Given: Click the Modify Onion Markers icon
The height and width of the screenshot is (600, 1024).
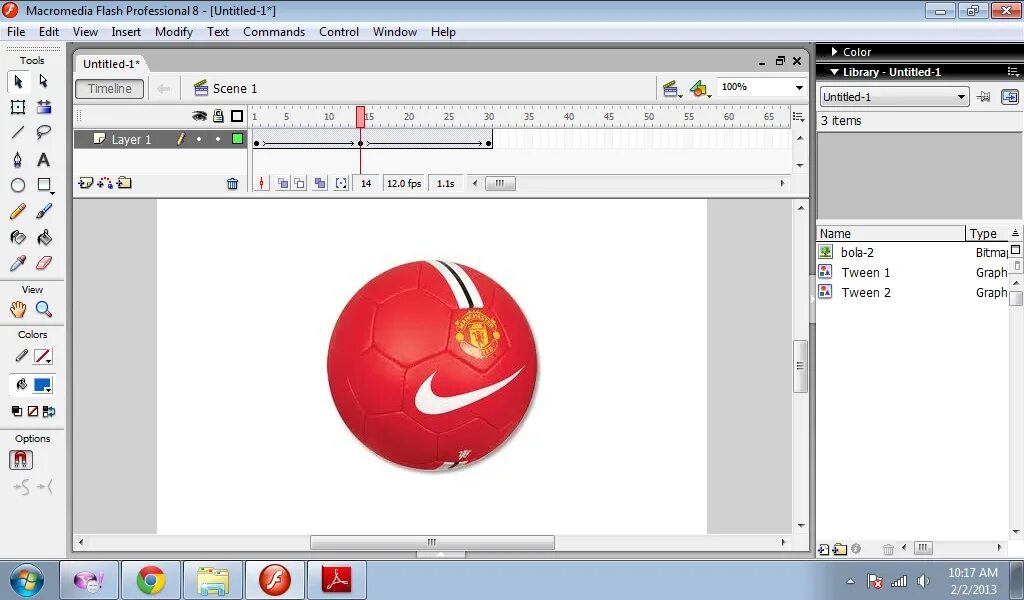Looking at the screenshot, I should (341, 183).
